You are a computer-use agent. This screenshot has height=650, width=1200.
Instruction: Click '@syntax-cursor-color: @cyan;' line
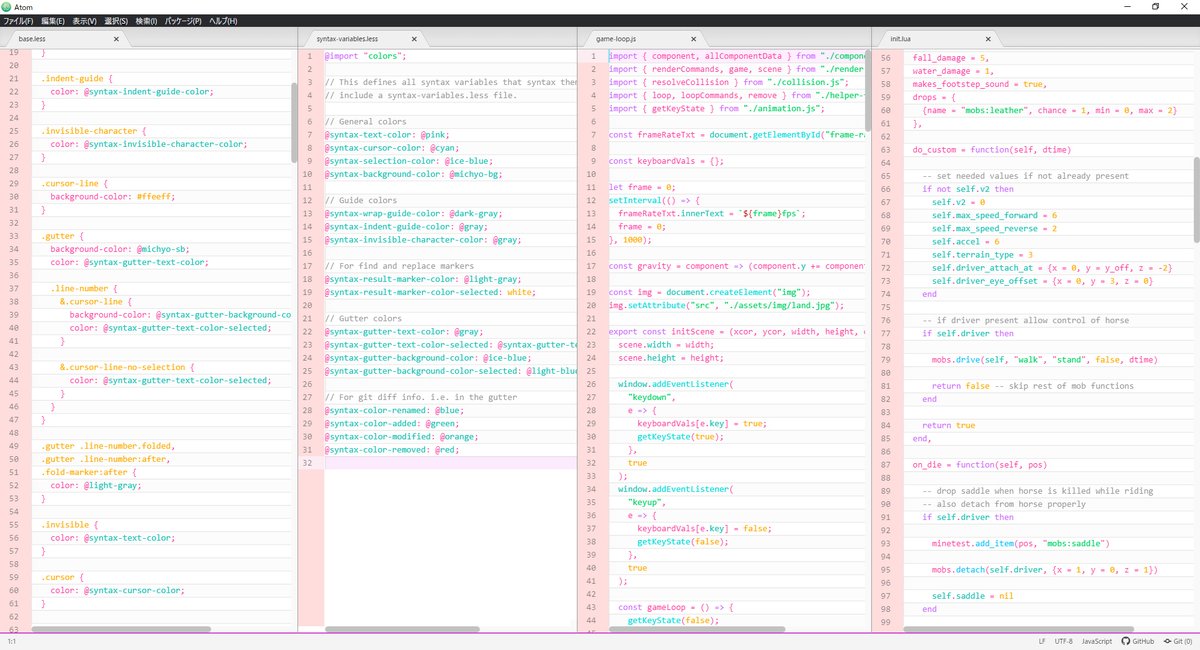coord(393,148)
